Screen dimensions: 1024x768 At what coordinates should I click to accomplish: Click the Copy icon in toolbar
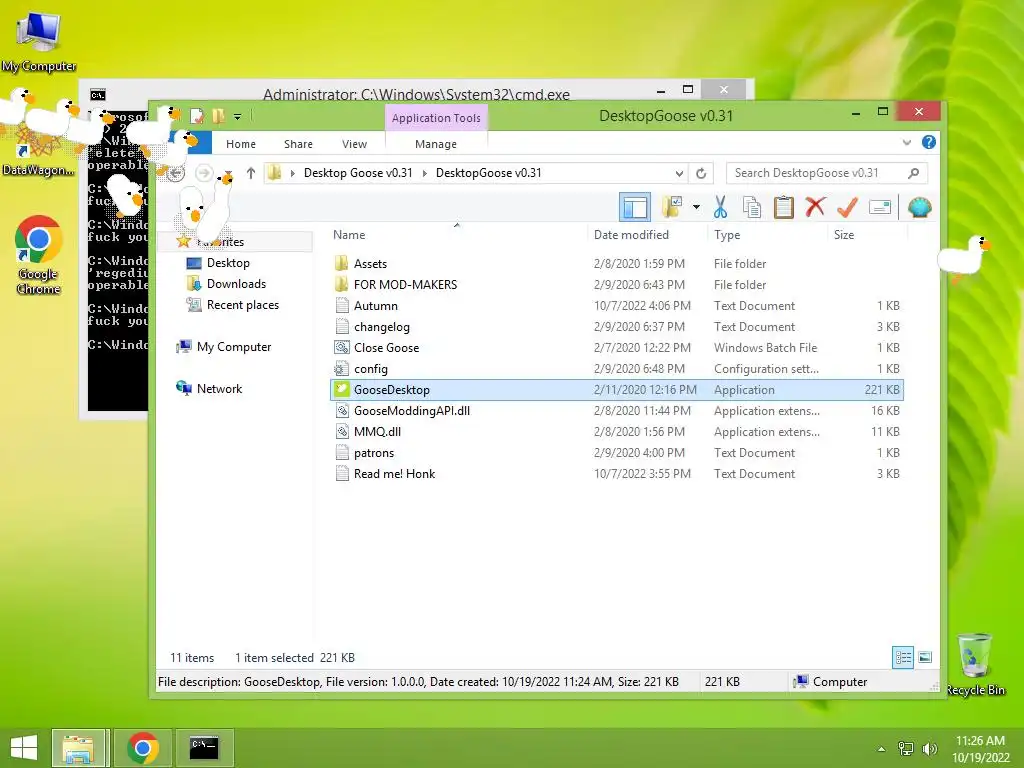pos(752,208)
